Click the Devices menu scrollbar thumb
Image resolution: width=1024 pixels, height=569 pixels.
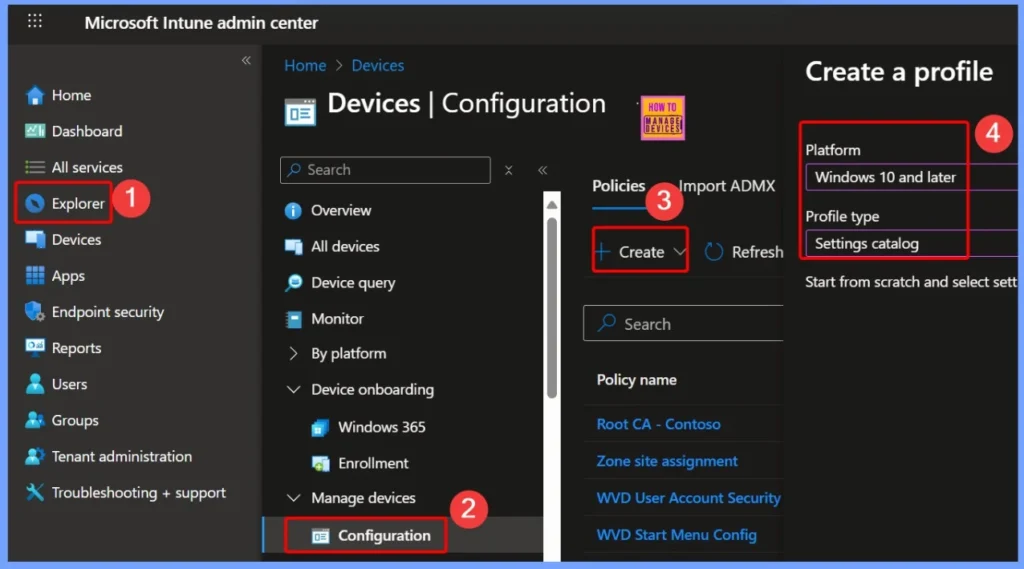552,308
